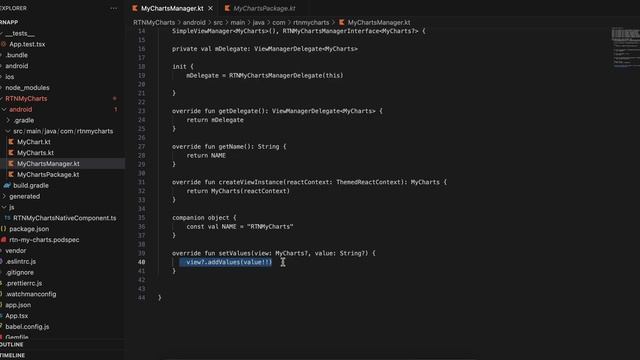This screenshot has height=360, width=640.
Task: Open the MyChartsPackage.kt editor tab
Action: (264, 8)
